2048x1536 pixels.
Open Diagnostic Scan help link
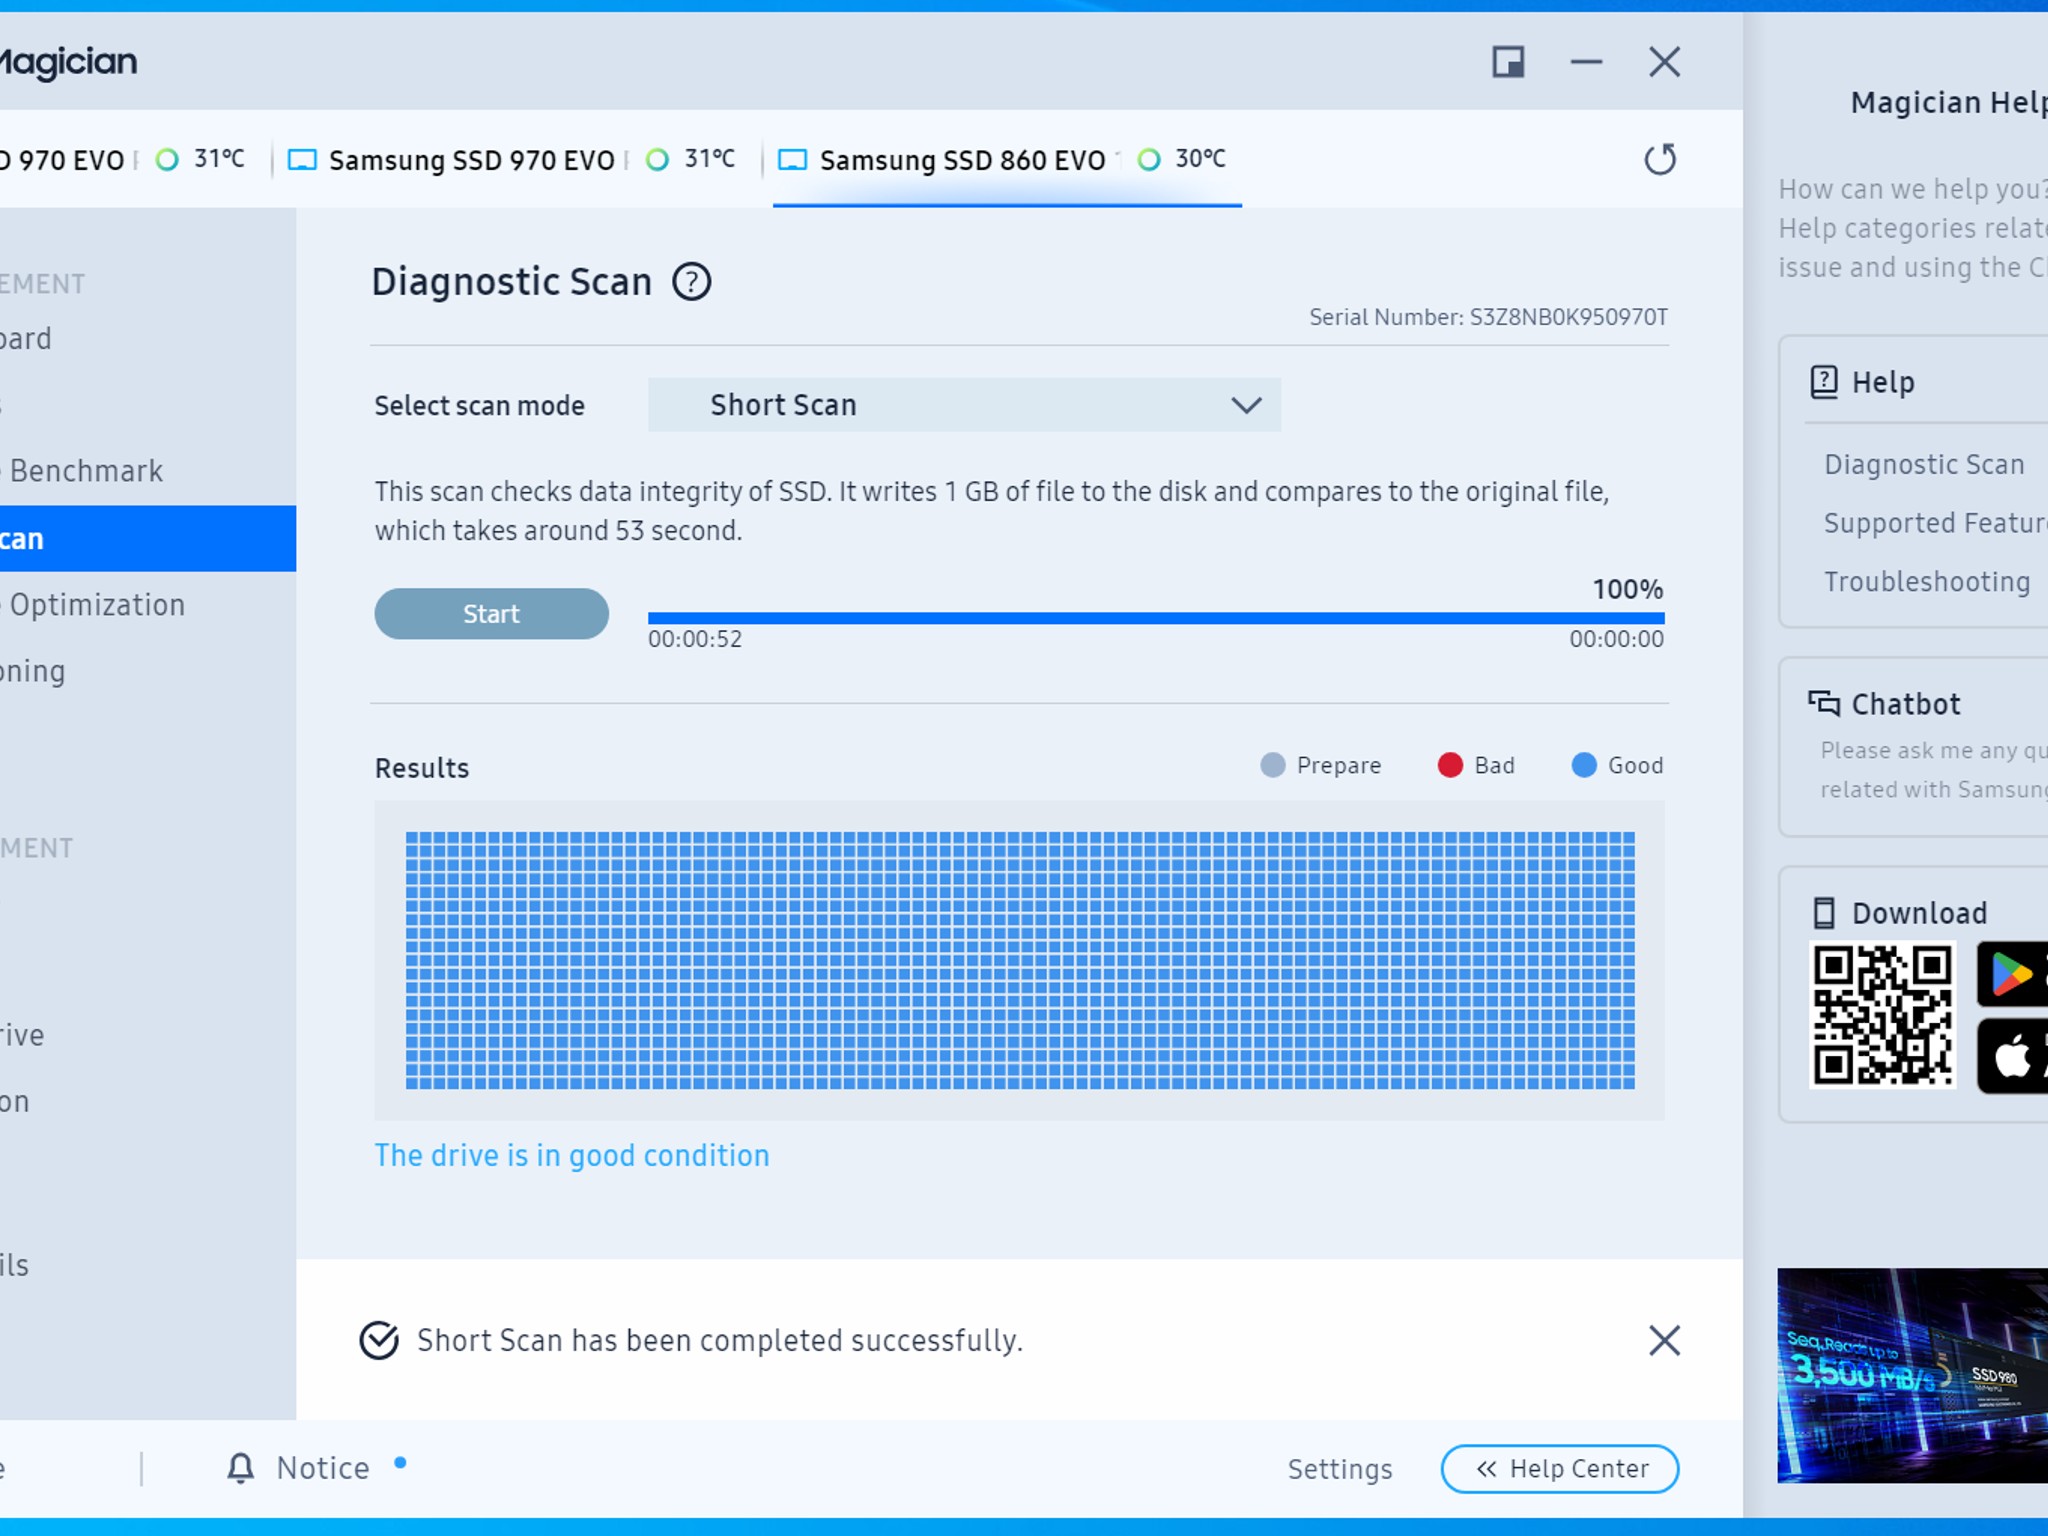click(x=1924, y=465)
